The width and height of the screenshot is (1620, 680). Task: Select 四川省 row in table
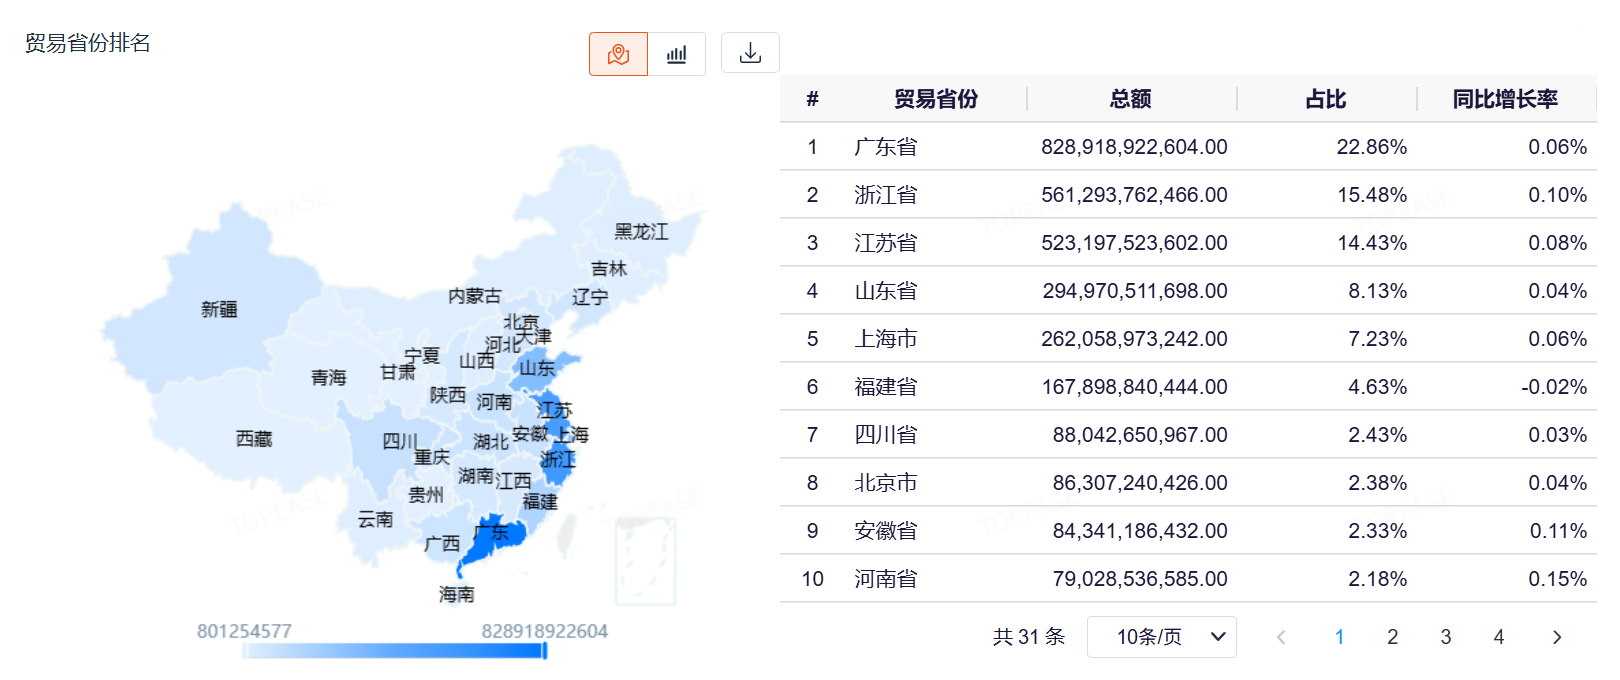point(1188,435)
